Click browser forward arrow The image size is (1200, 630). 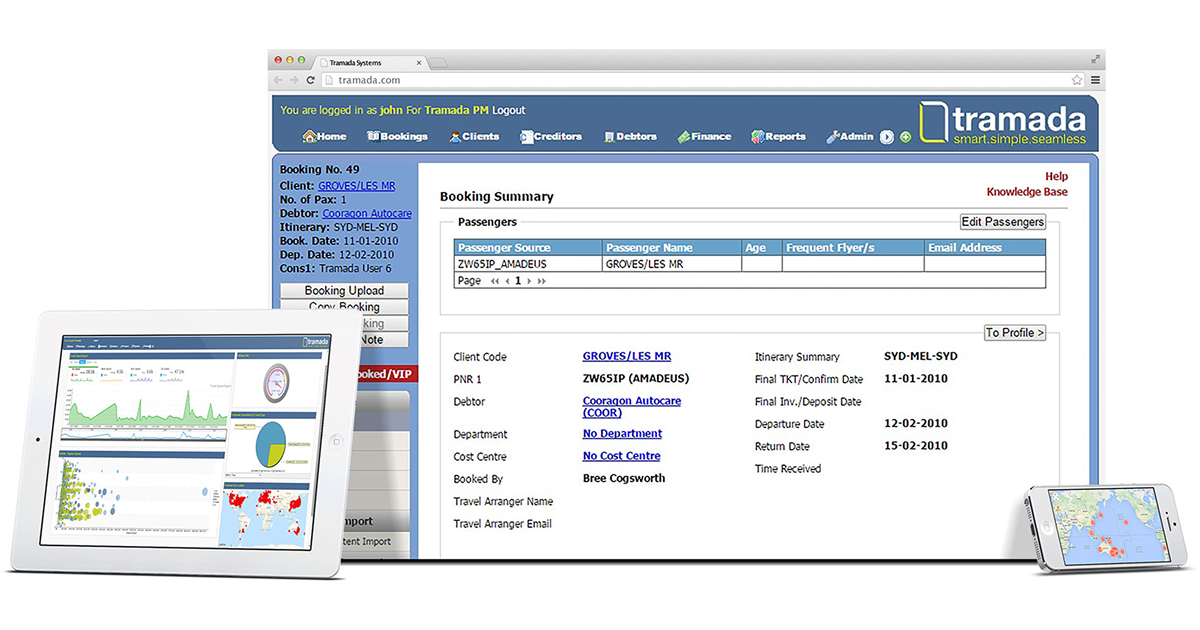294,80
